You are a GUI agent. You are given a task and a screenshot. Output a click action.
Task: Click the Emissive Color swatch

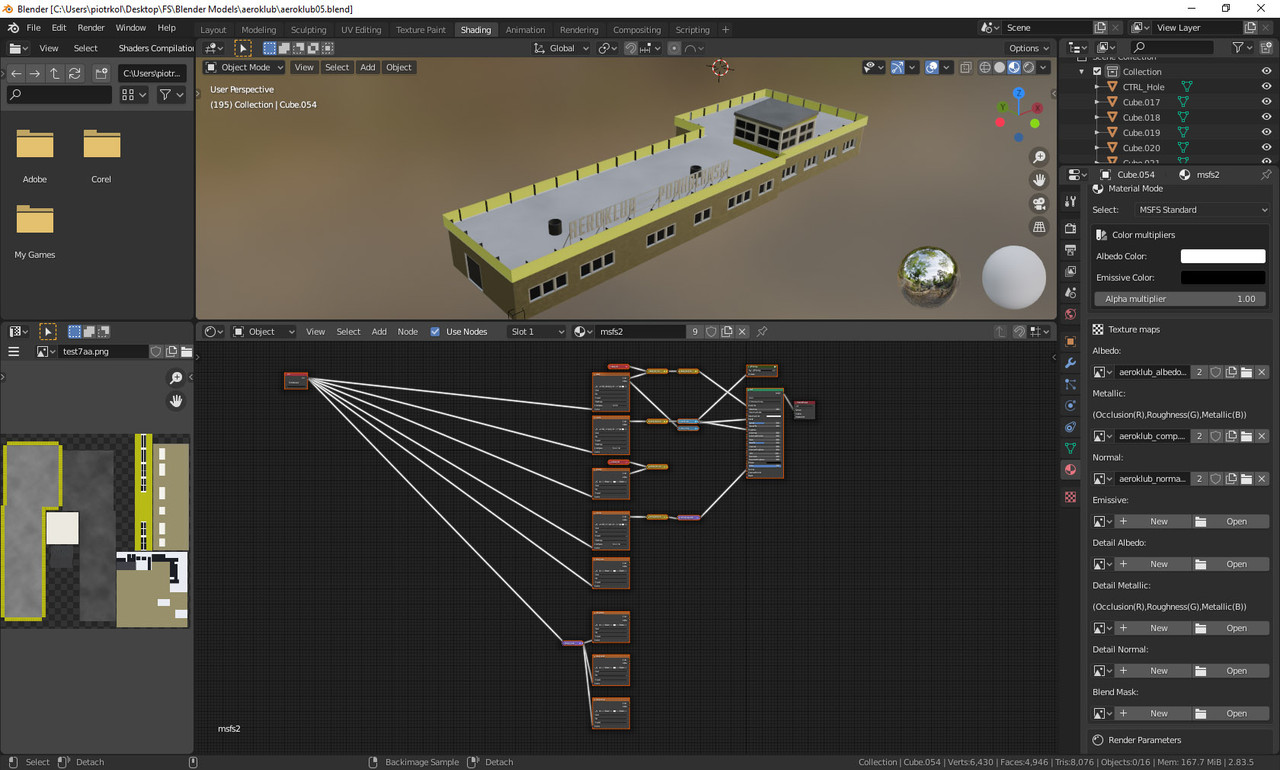click(1223, 278)
